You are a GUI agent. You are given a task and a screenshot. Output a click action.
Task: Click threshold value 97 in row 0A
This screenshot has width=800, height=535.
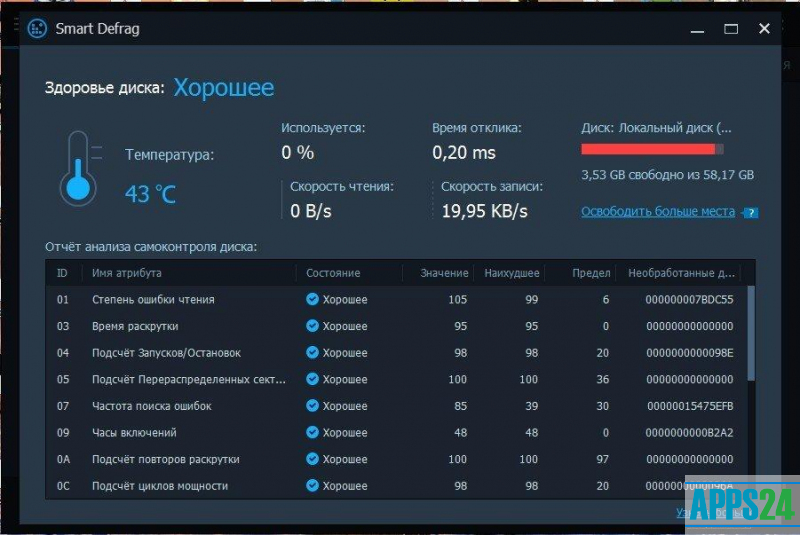603,459
